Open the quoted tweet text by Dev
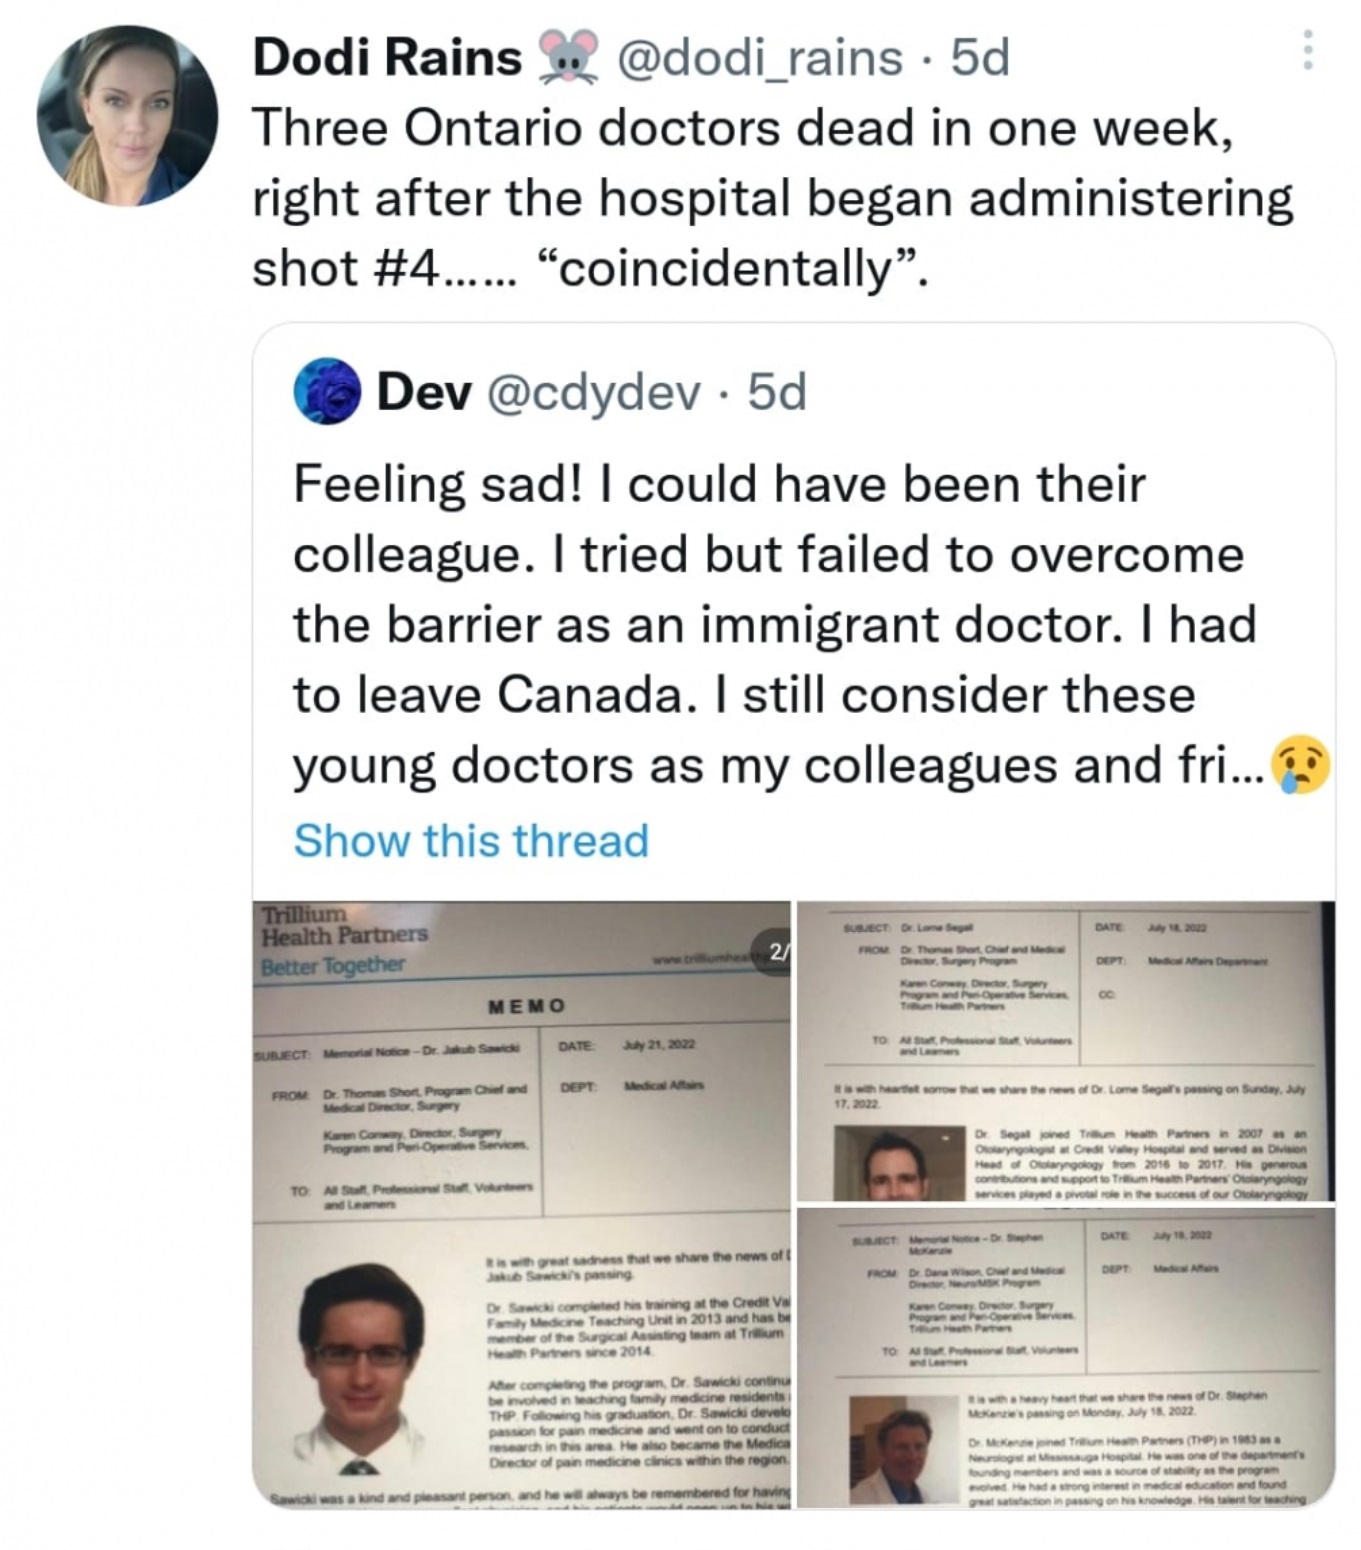The width and height of the screenshot is (1361, 1550). [770, 625]
